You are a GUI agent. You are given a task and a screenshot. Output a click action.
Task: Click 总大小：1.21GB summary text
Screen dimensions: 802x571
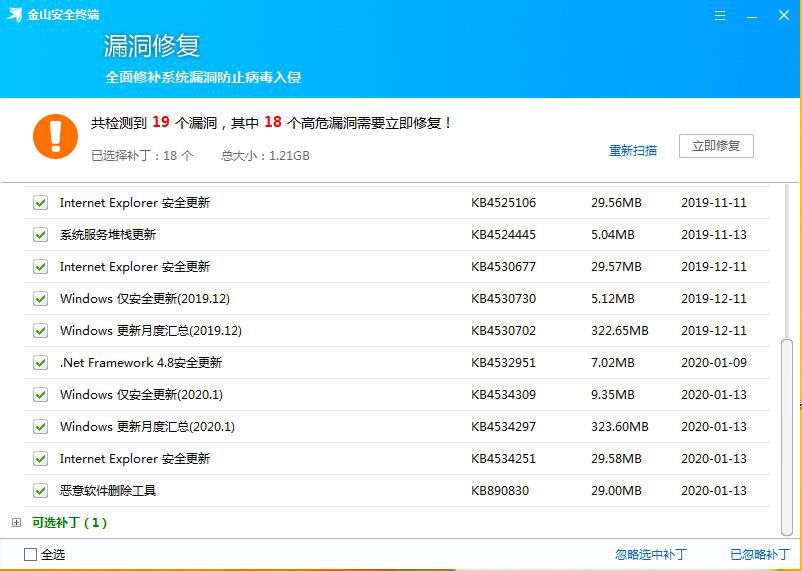pos(265,156)
